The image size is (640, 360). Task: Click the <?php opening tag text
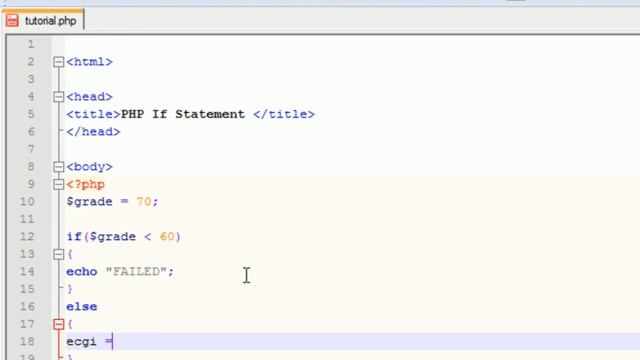[x=86, y=184]
